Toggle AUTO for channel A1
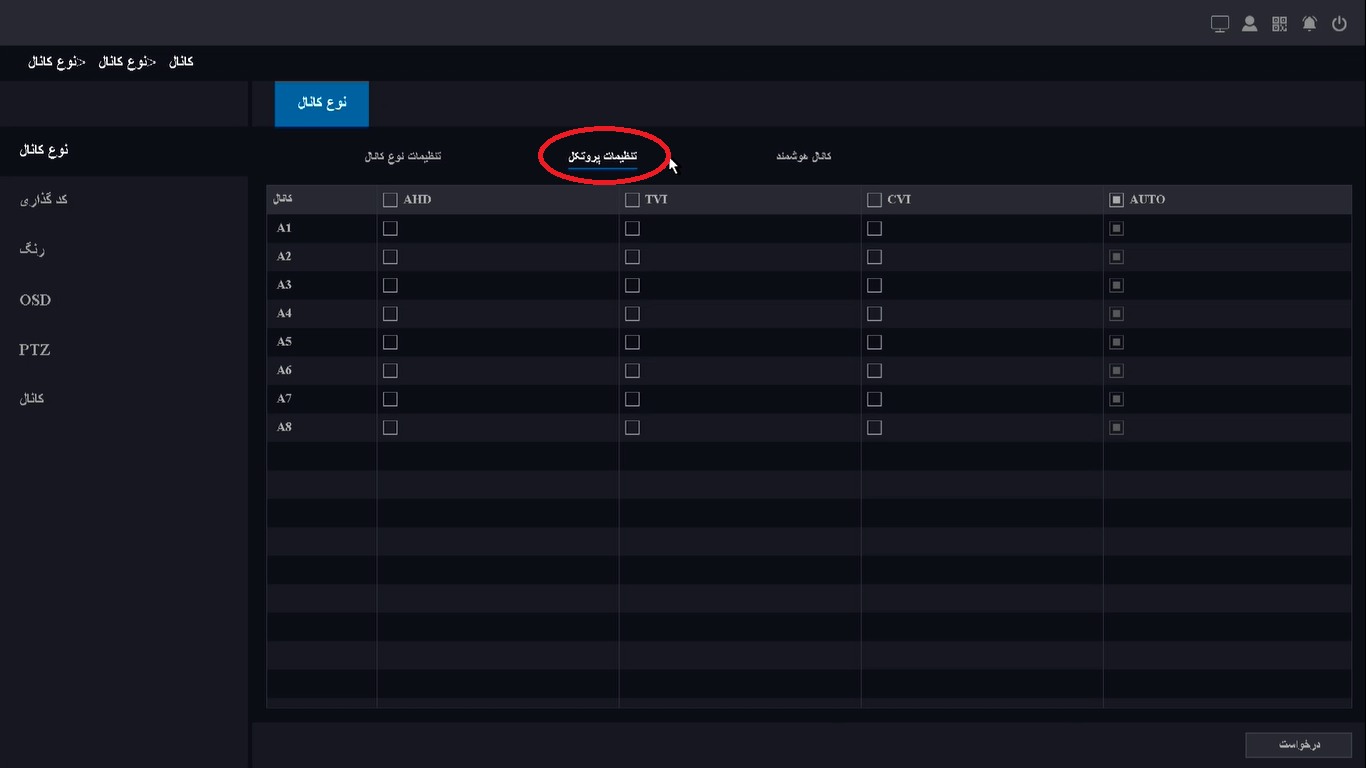1366x768 pixels. [1117, 228]
